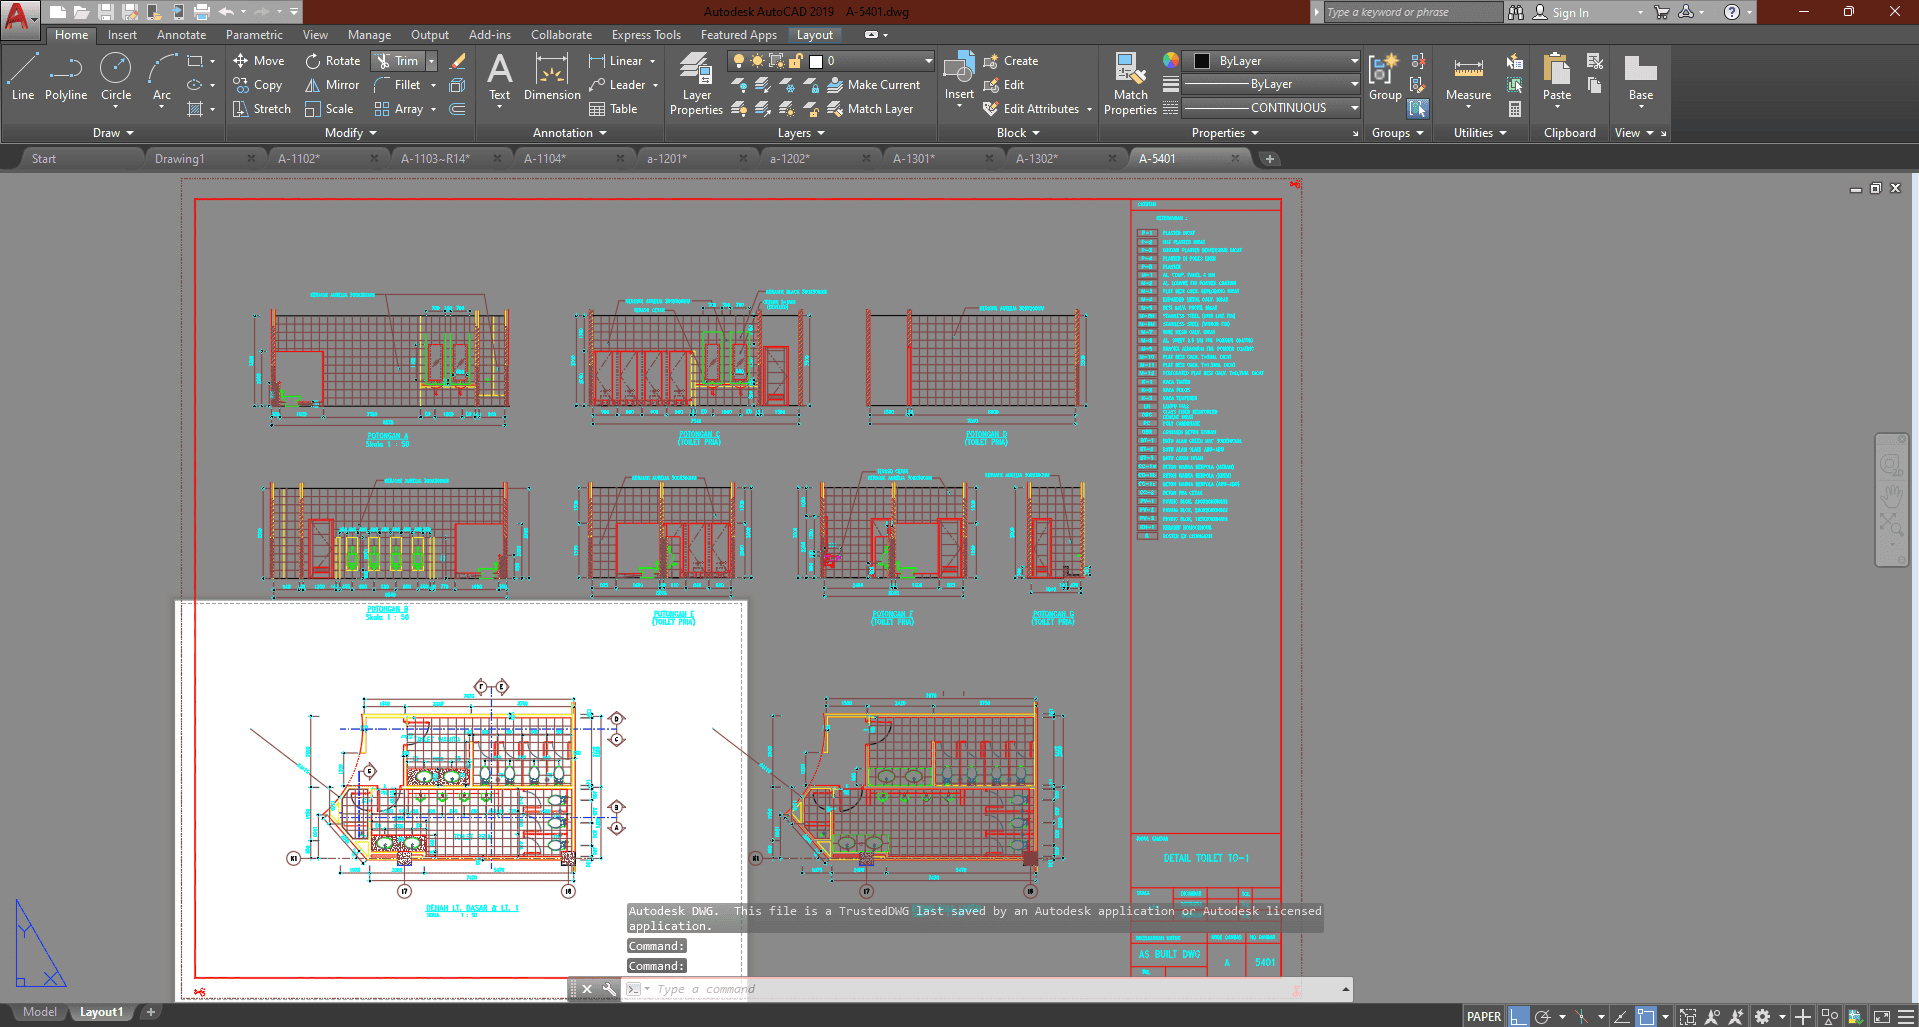Toggle Object Snap in status bar

pyautogui.click(x=1646, y=1016)
